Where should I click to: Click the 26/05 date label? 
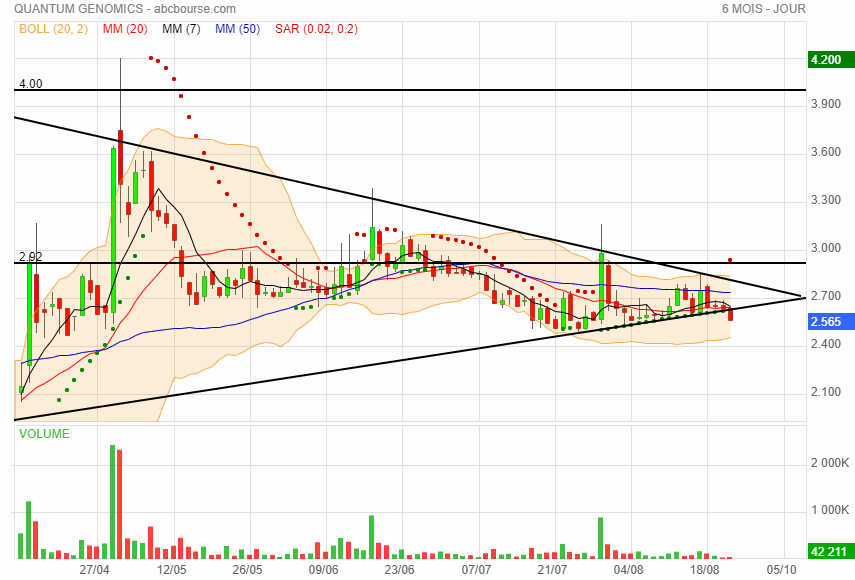(x=247, y=570)
